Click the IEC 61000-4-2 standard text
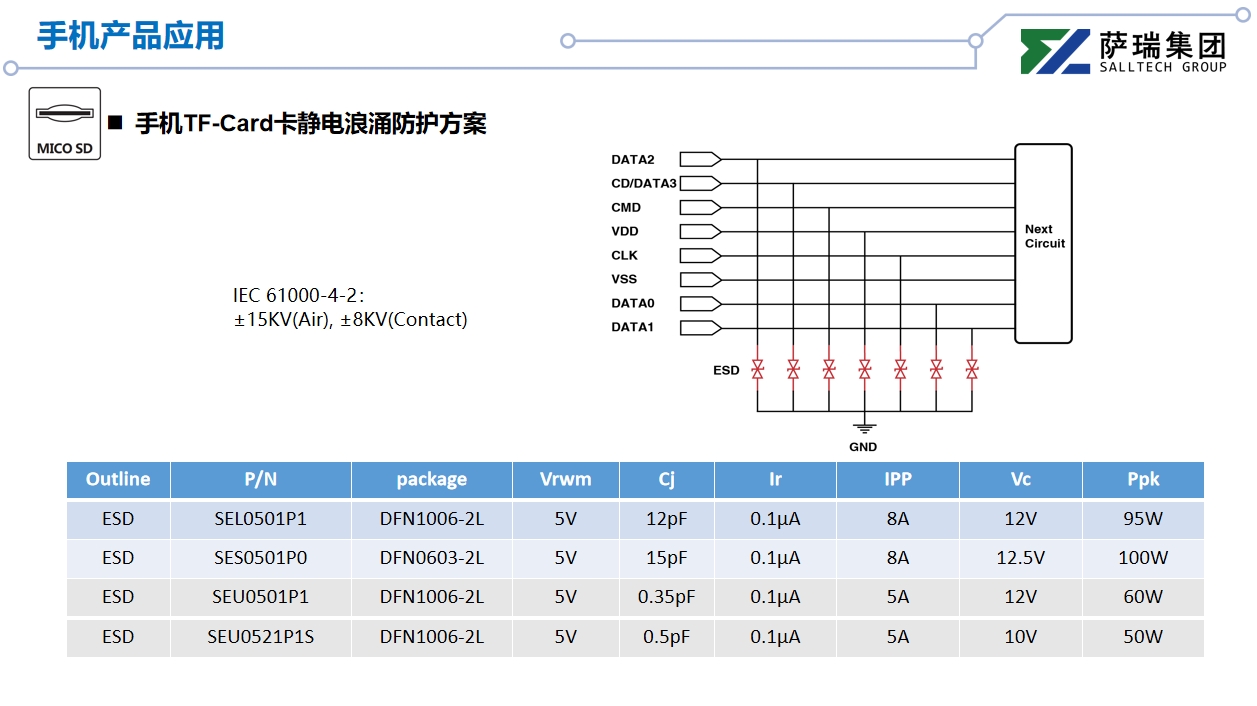This screenshot has height=706, width=1257. tap(298, 296)
